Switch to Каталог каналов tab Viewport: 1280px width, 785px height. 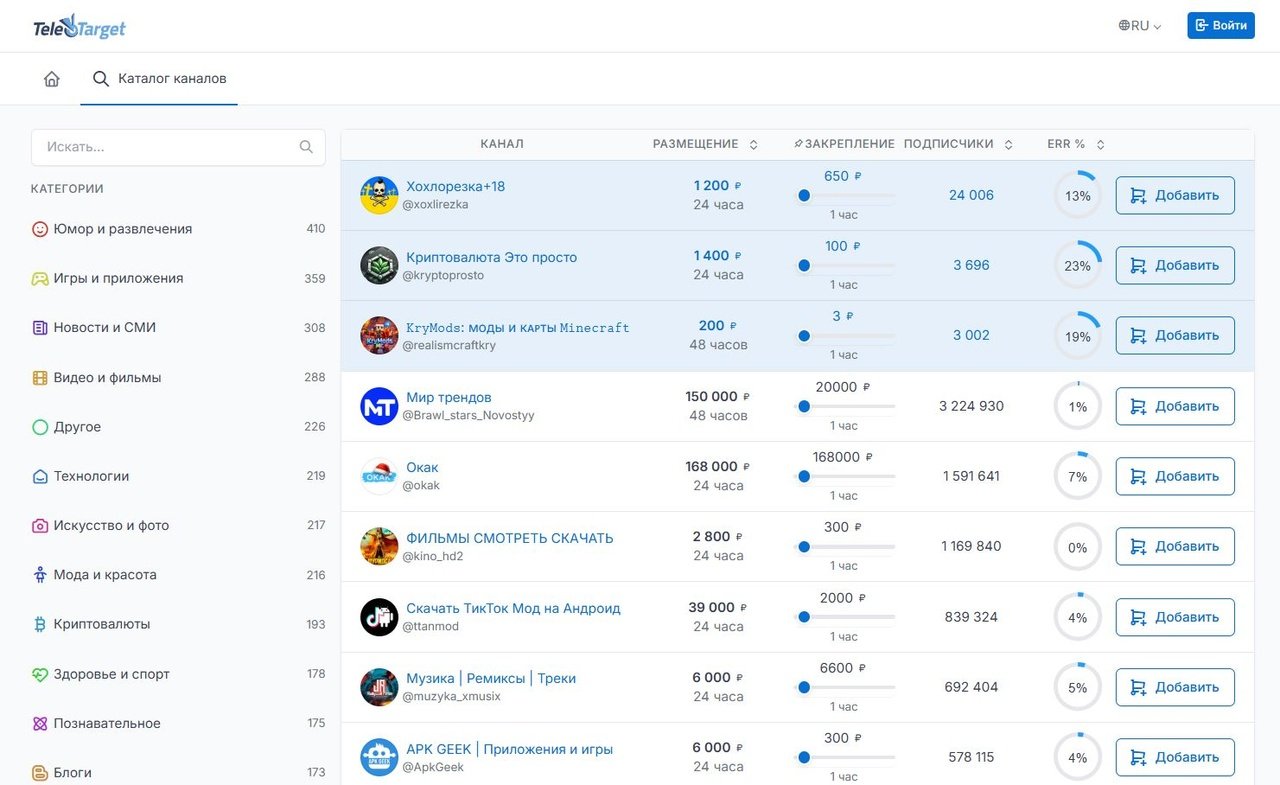point(160,79)
